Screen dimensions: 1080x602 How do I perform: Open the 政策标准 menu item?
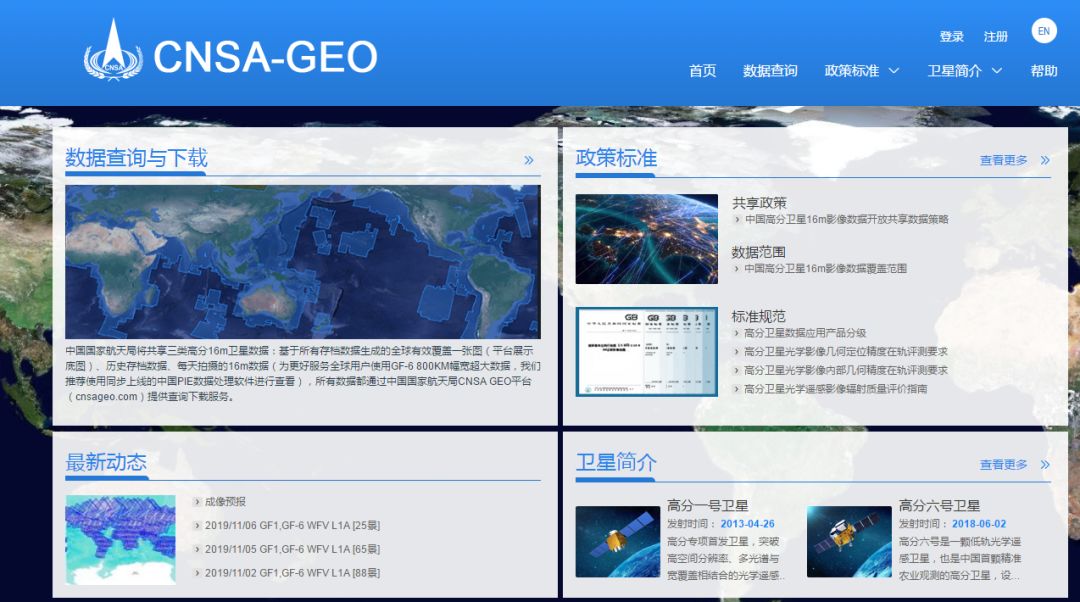point(851,71)
